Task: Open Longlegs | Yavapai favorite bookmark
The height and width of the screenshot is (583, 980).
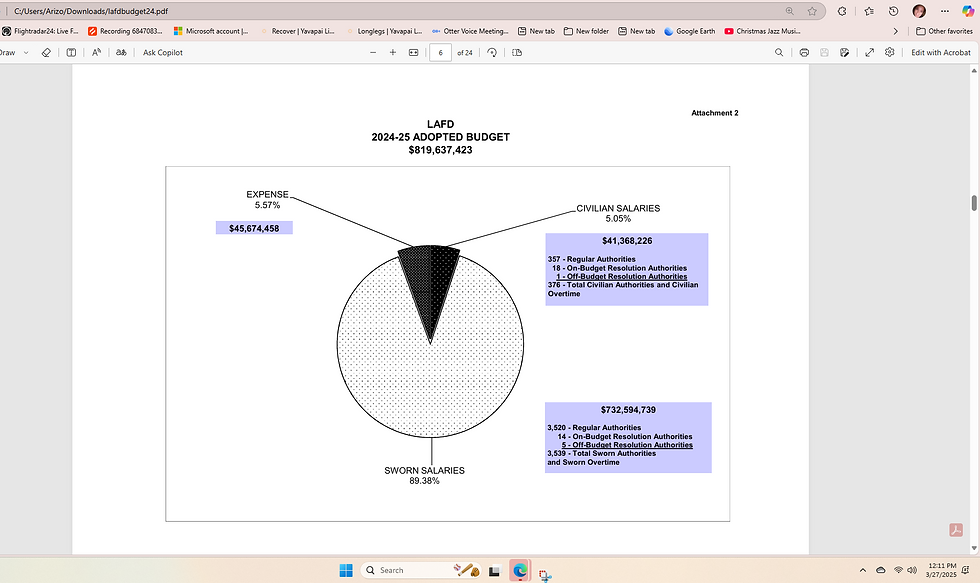Action: click(384, 31)
